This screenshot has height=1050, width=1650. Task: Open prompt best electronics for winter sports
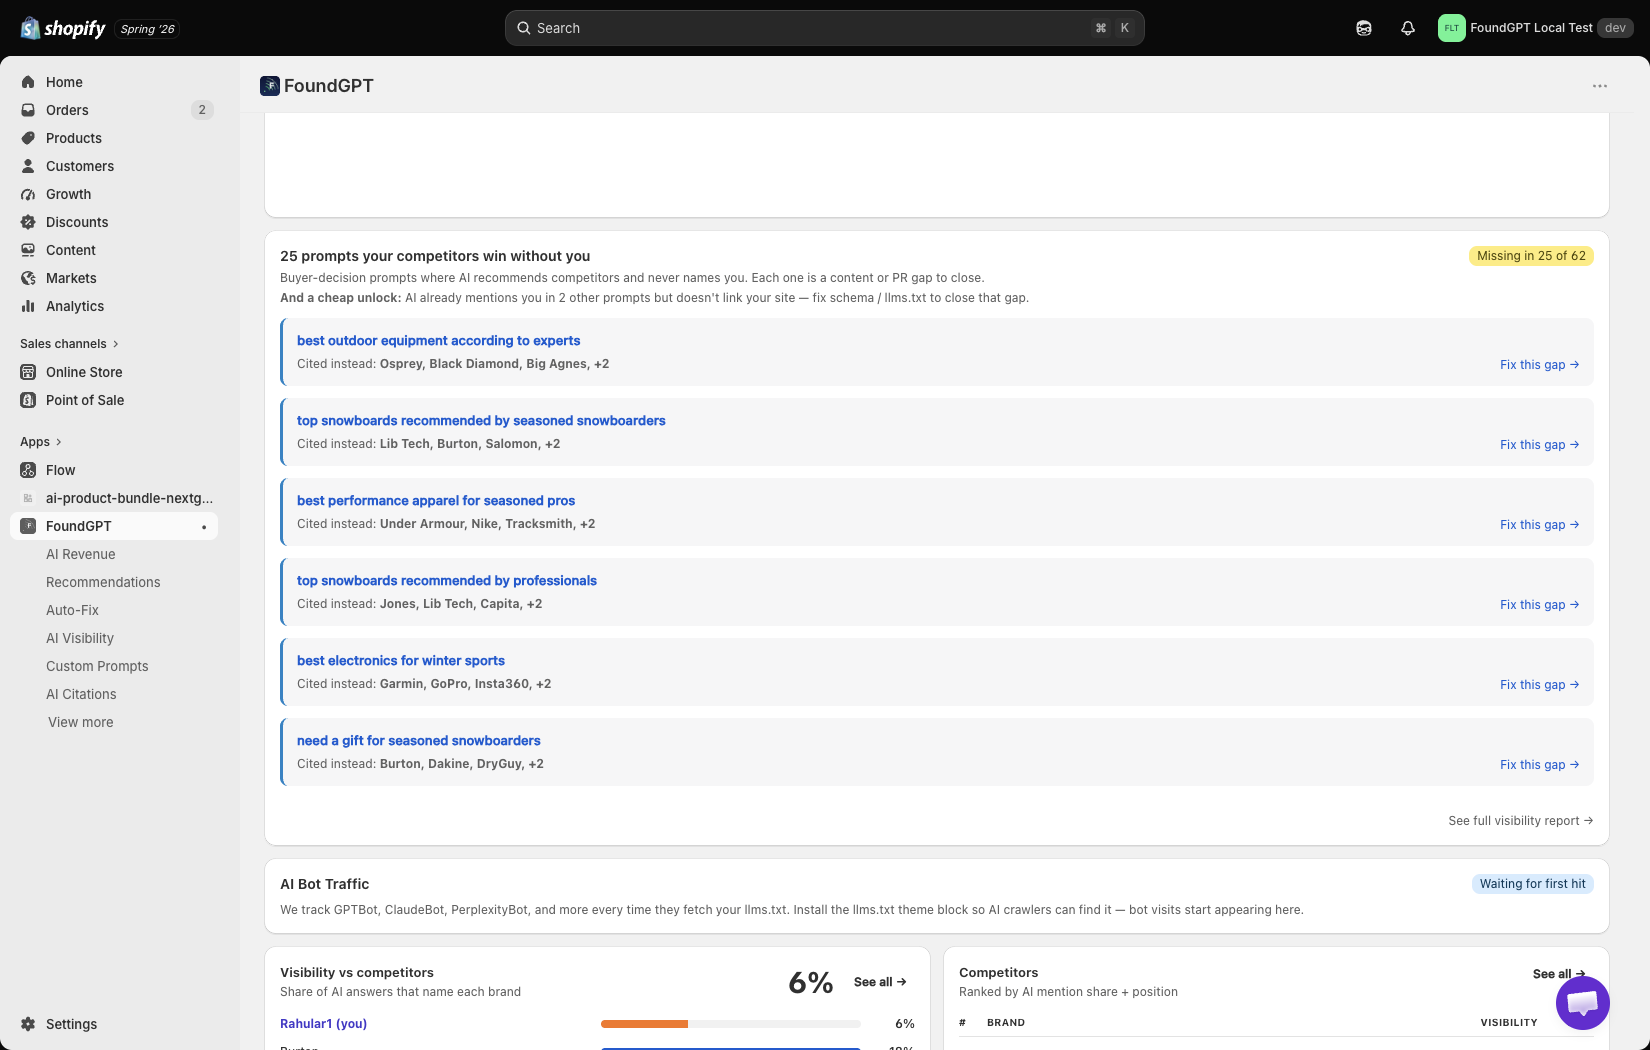click(401, 661)
